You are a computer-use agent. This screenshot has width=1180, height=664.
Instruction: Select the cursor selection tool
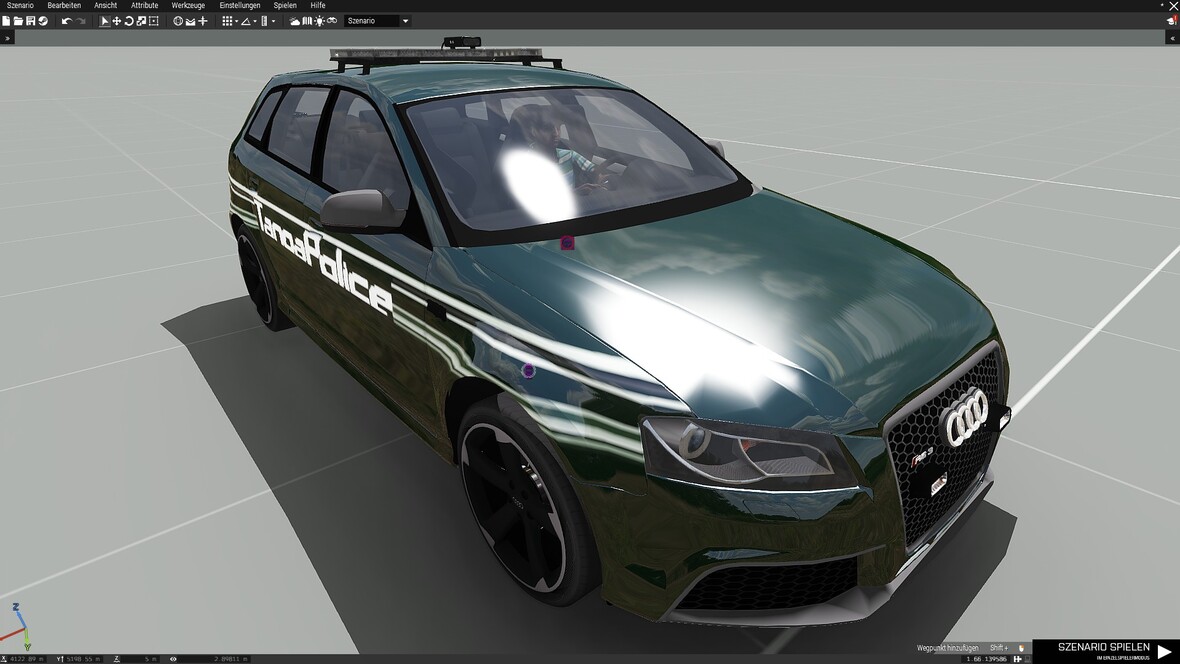[105, 21]
